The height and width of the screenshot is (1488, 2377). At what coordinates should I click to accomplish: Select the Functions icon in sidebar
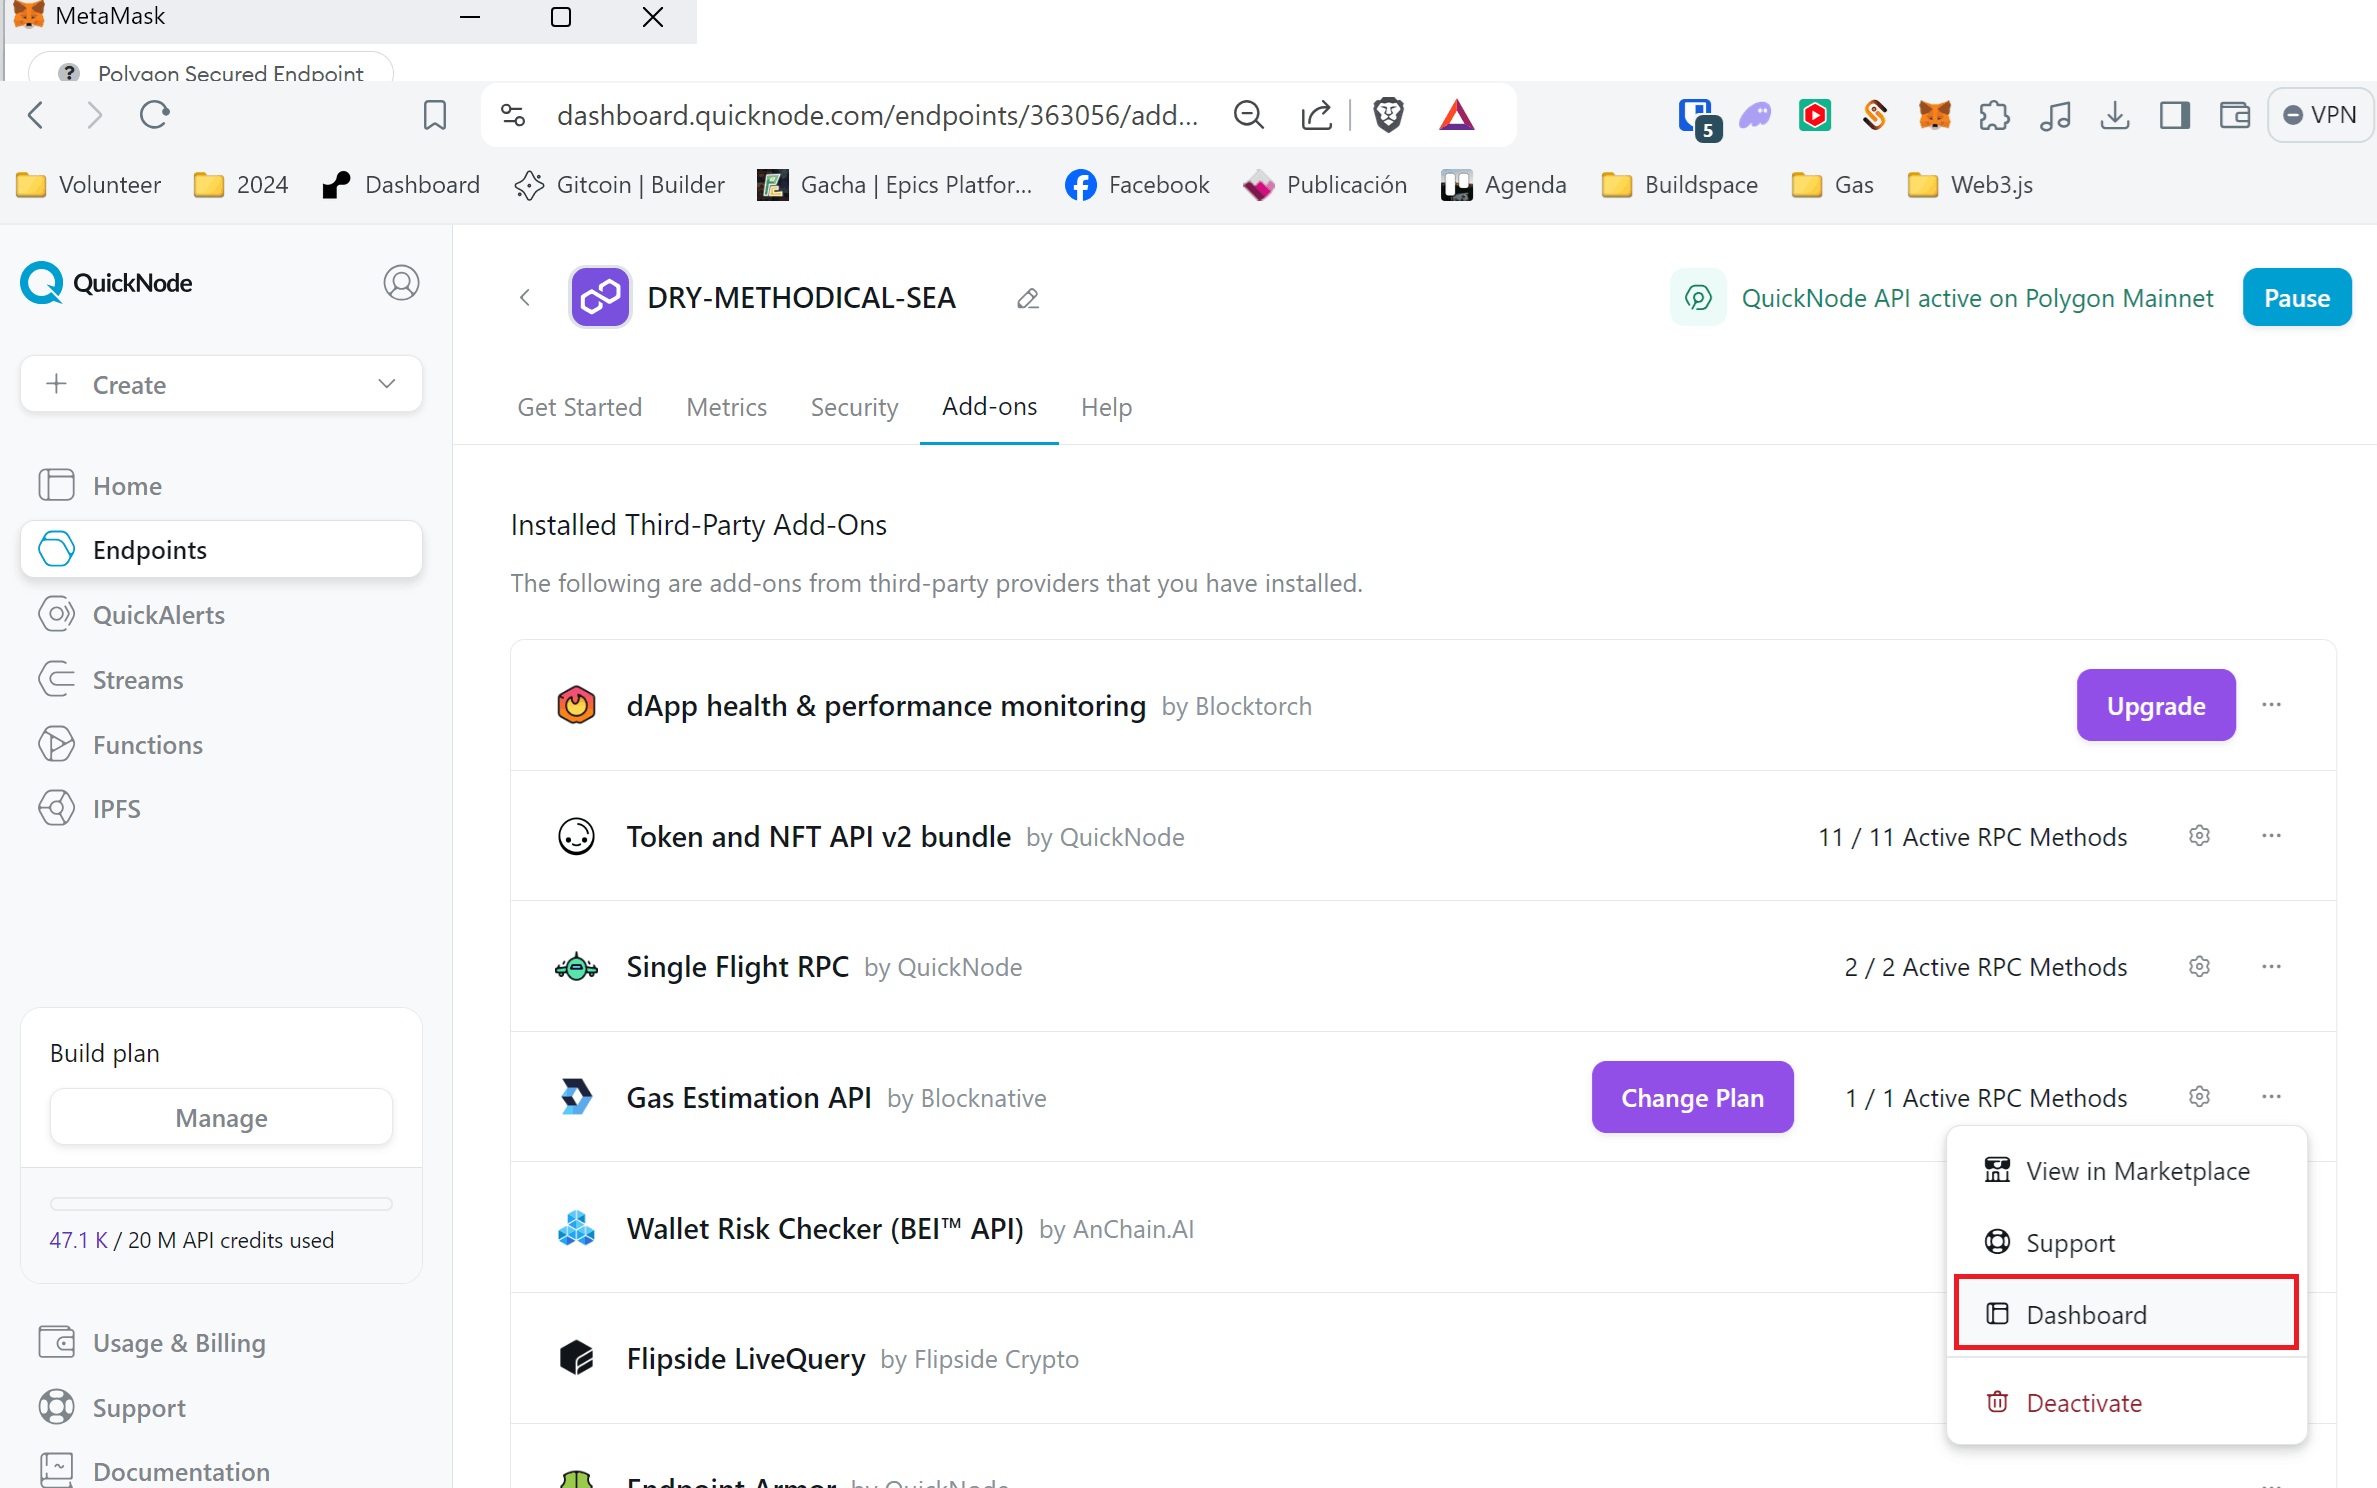coord(58,744)
